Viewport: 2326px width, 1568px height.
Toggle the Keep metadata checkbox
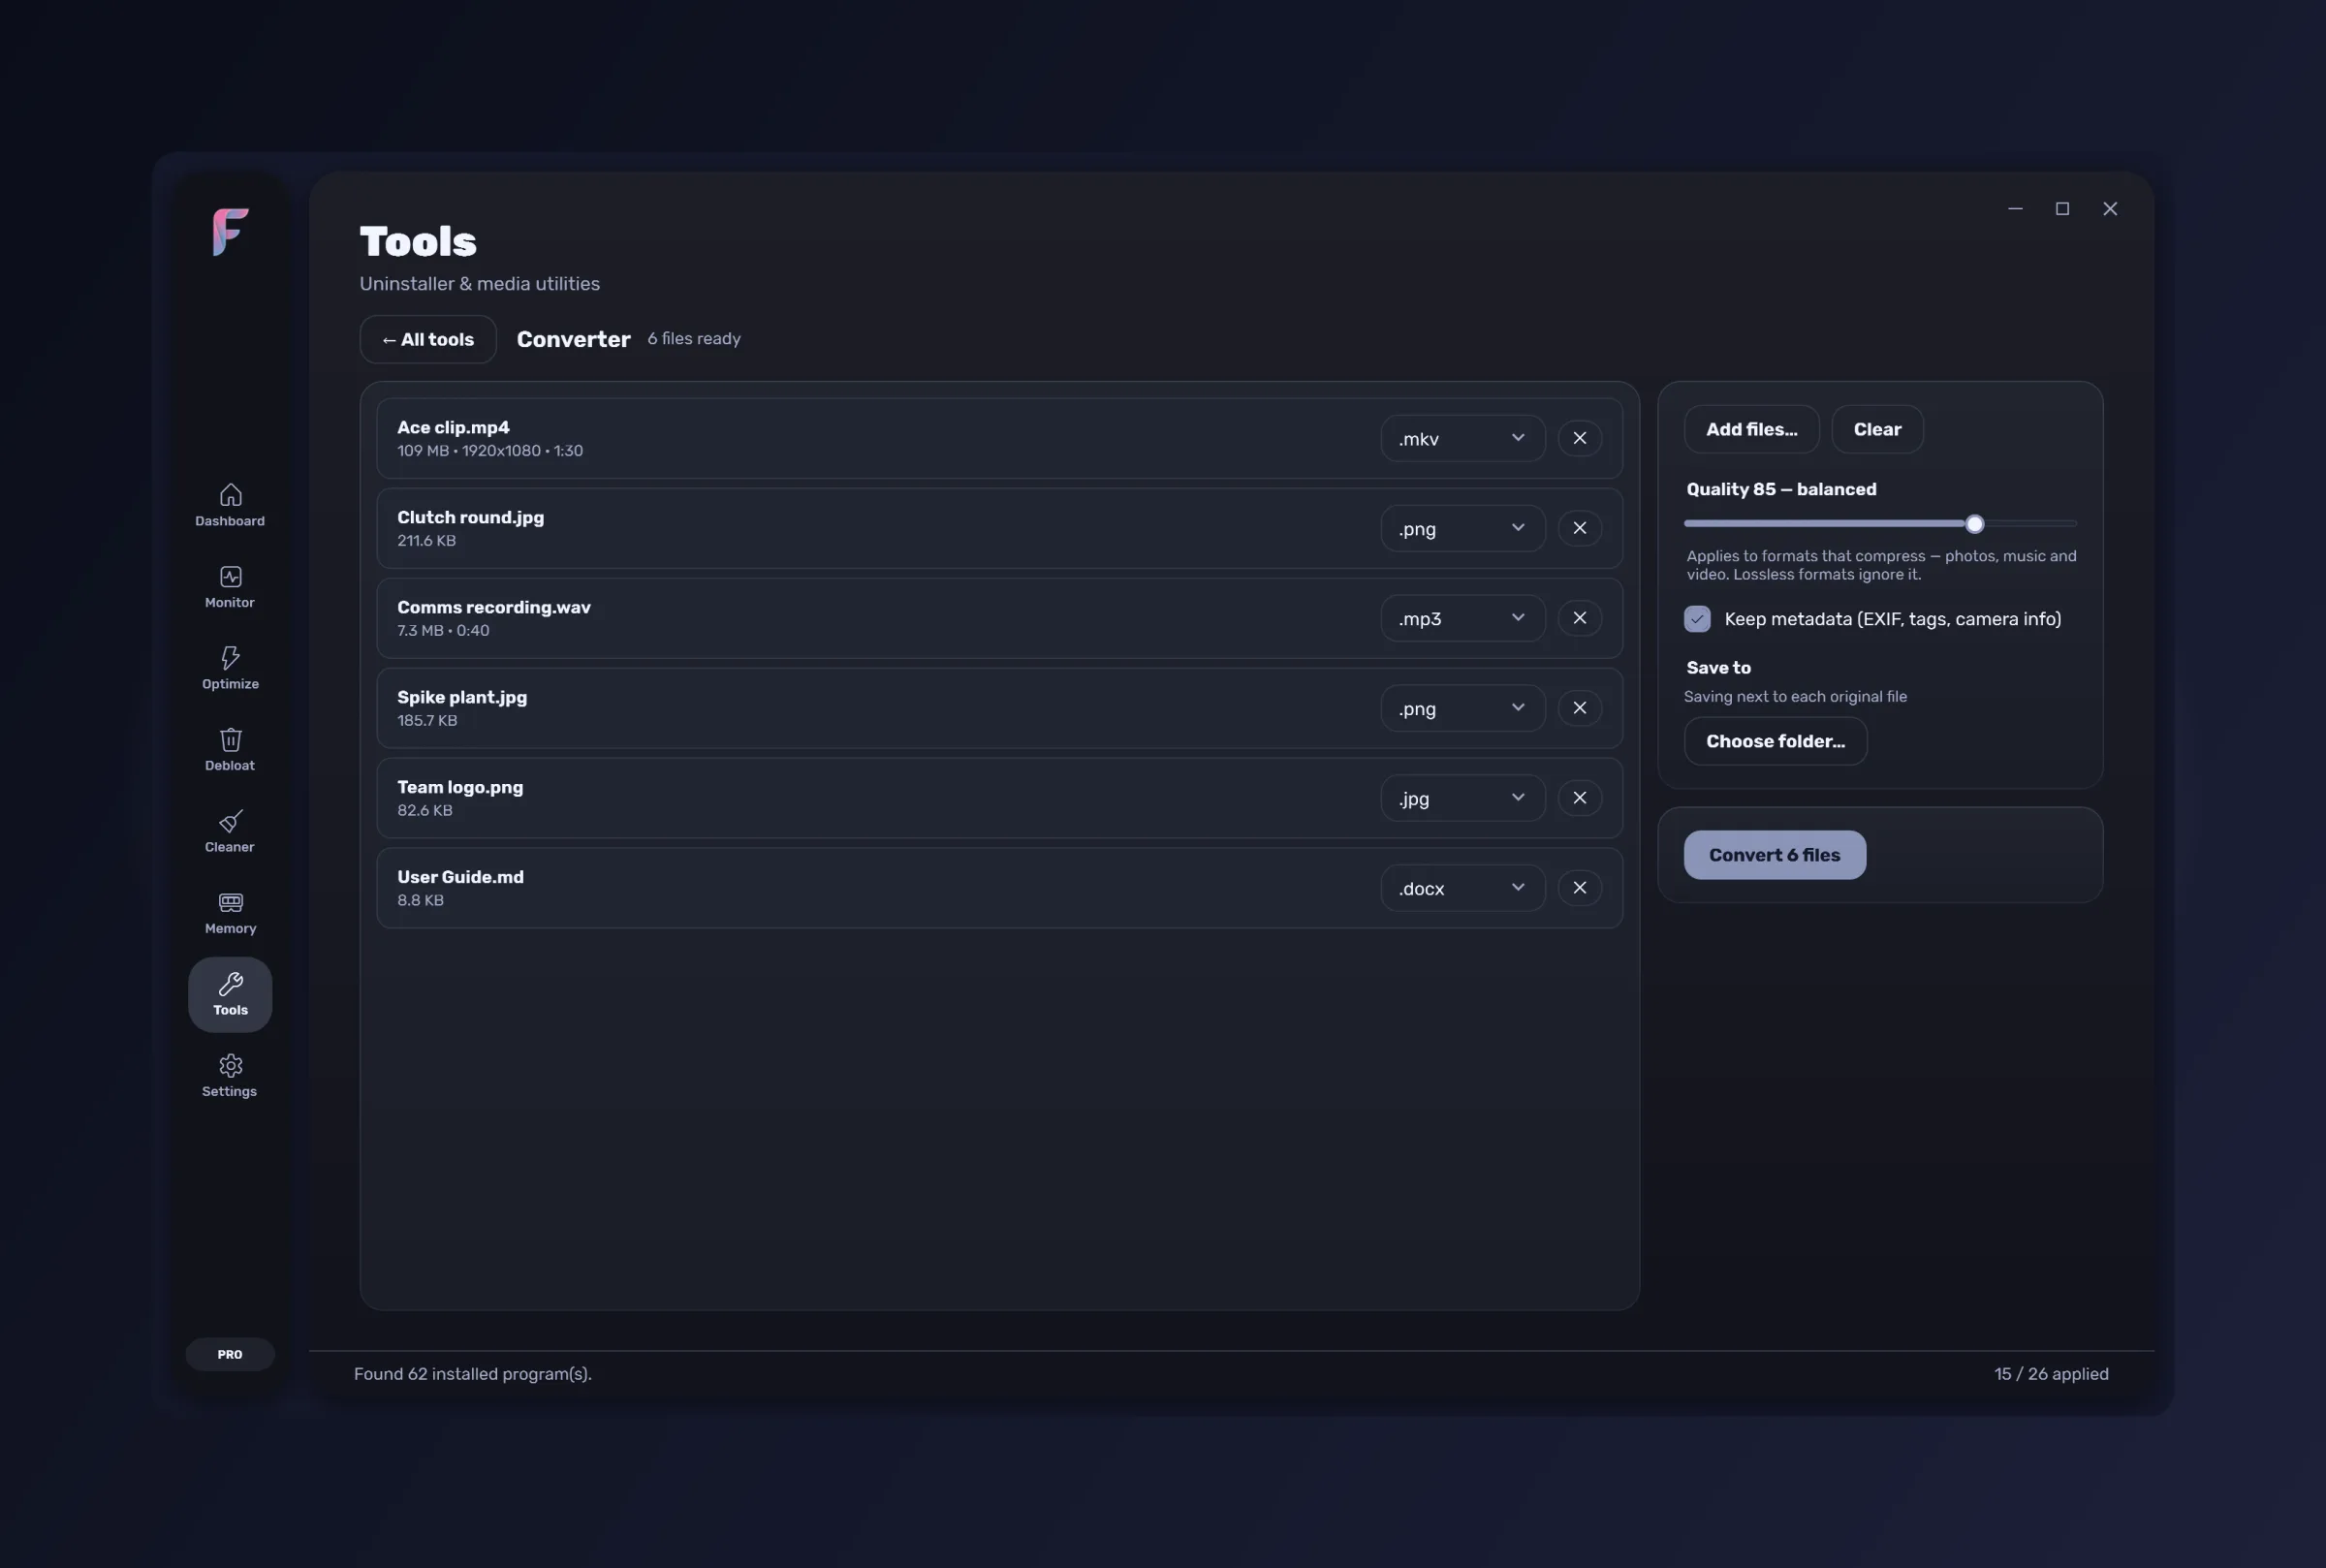(1697, 619)
